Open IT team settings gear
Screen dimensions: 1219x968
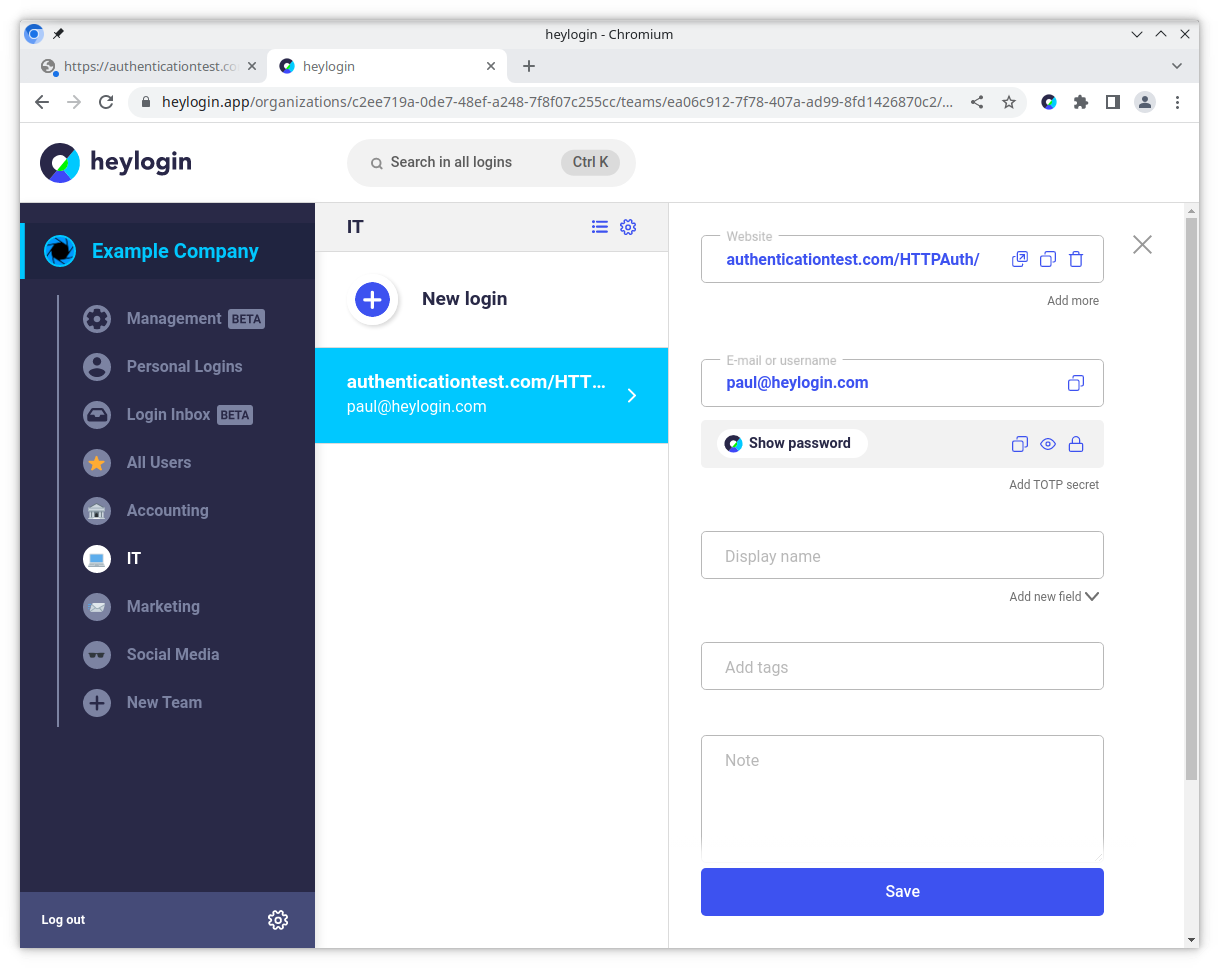(x=628, y=227)
